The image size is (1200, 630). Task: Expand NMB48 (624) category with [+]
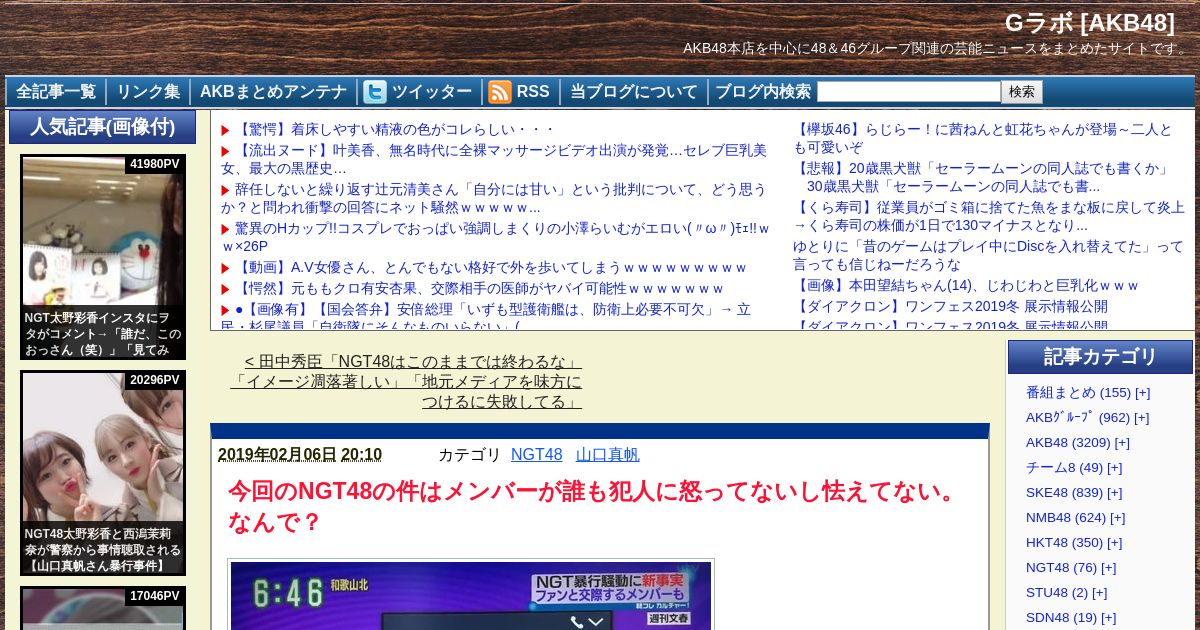pos(1118,518)
